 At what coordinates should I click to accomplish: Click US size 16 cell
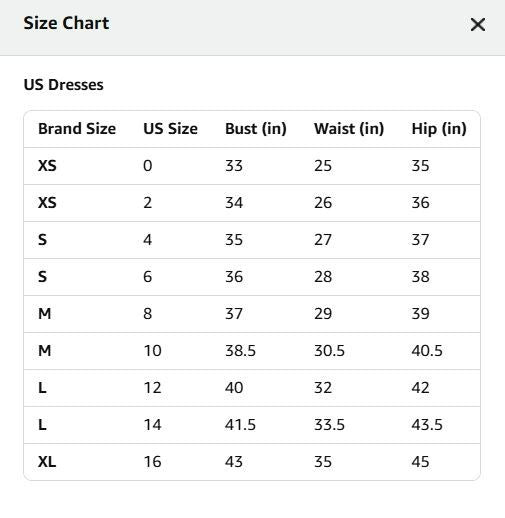tap(152, 462)
